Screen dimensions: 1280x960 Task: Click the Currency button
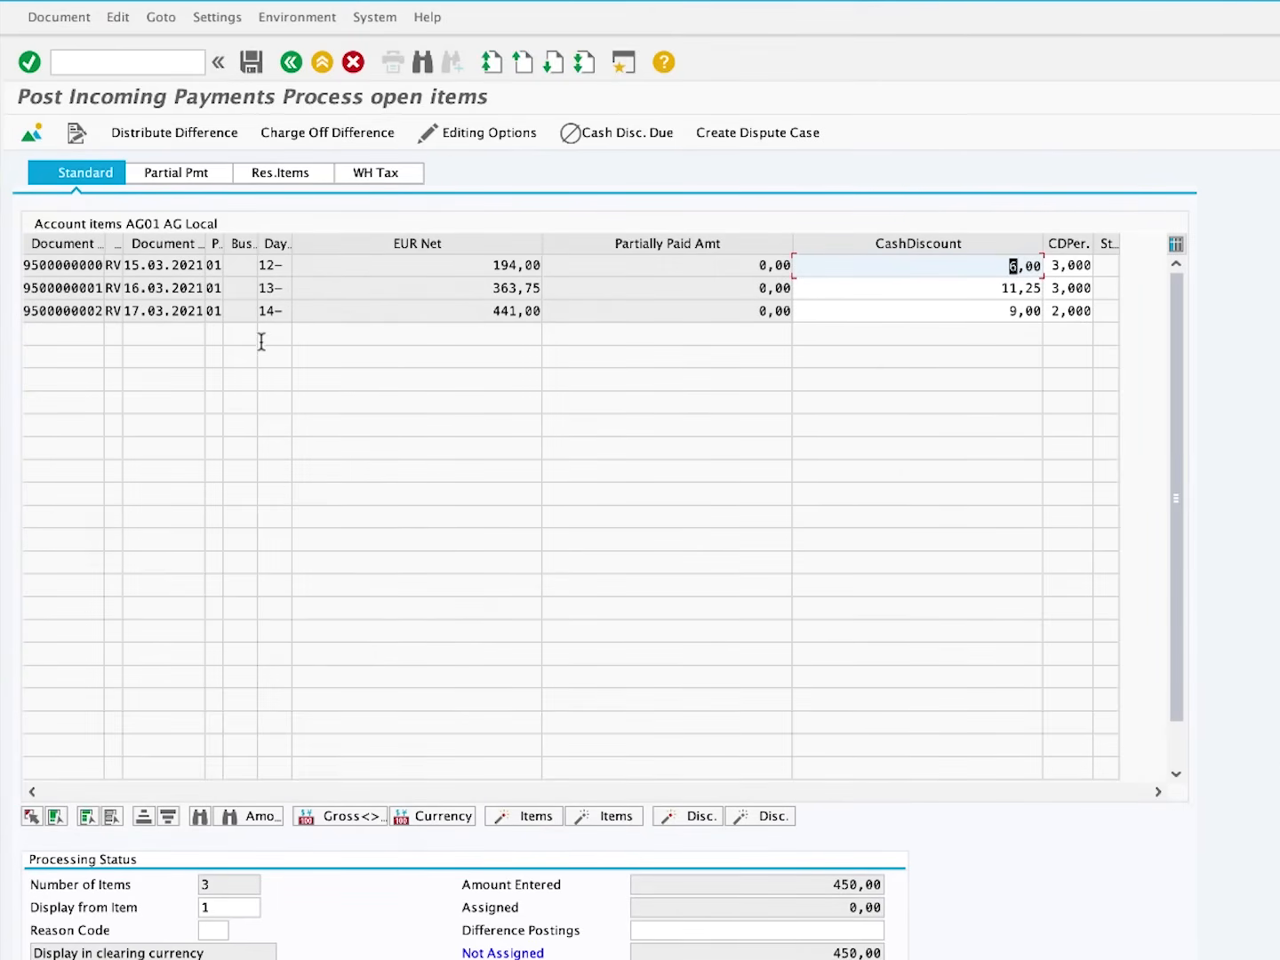(432, 817)
